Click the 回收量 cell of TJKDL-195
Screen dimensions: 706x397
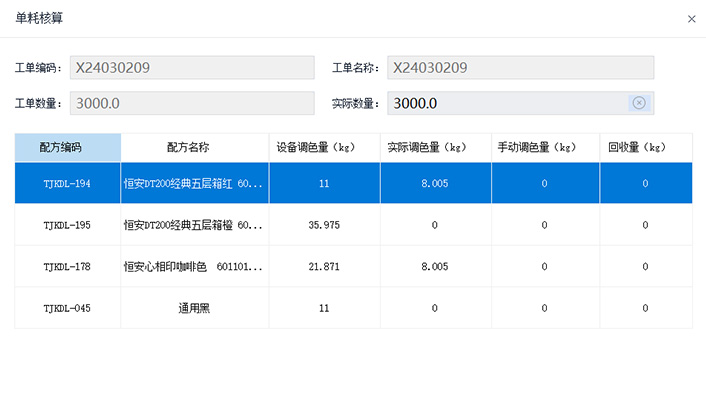(x=646, y=225)
